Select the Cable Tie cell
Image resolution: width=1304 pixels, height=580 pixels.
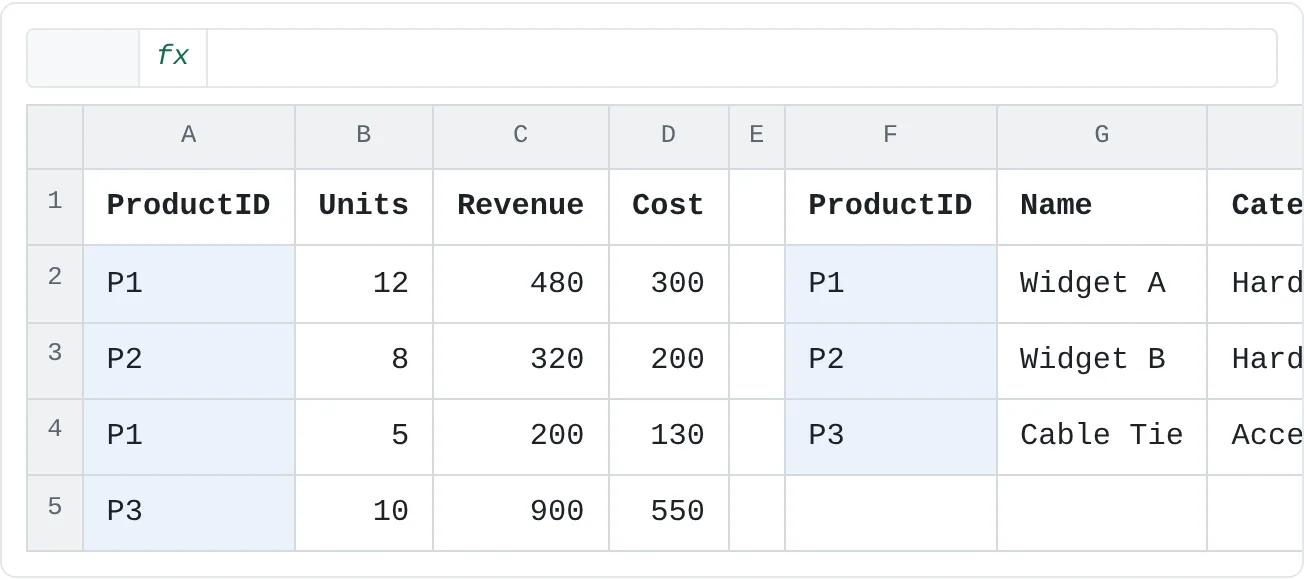pos(1102,436)
